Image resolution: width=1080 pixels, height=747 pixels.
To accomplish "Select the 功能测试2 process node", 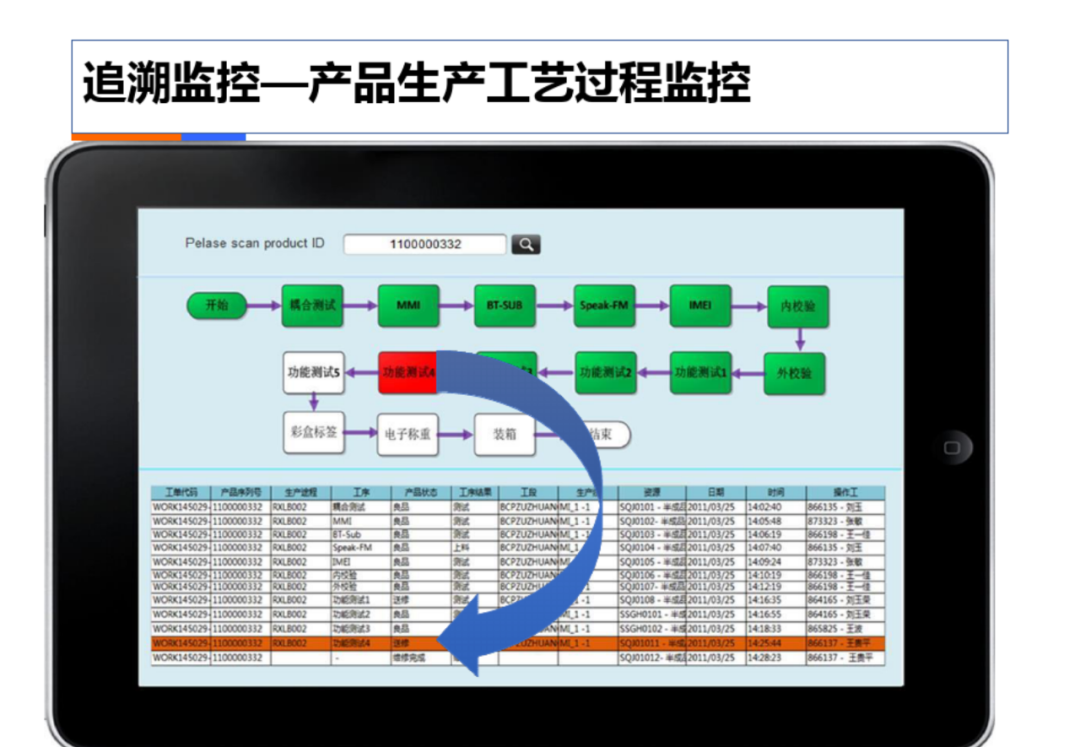I will tap(605, 372).
